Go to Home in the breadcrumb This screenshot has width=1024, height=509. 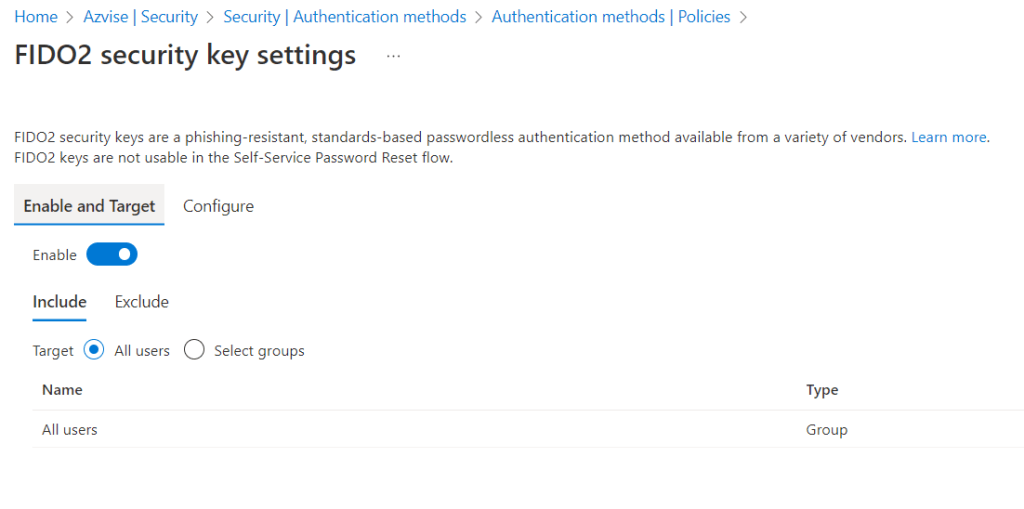click(x=36, y=17)
